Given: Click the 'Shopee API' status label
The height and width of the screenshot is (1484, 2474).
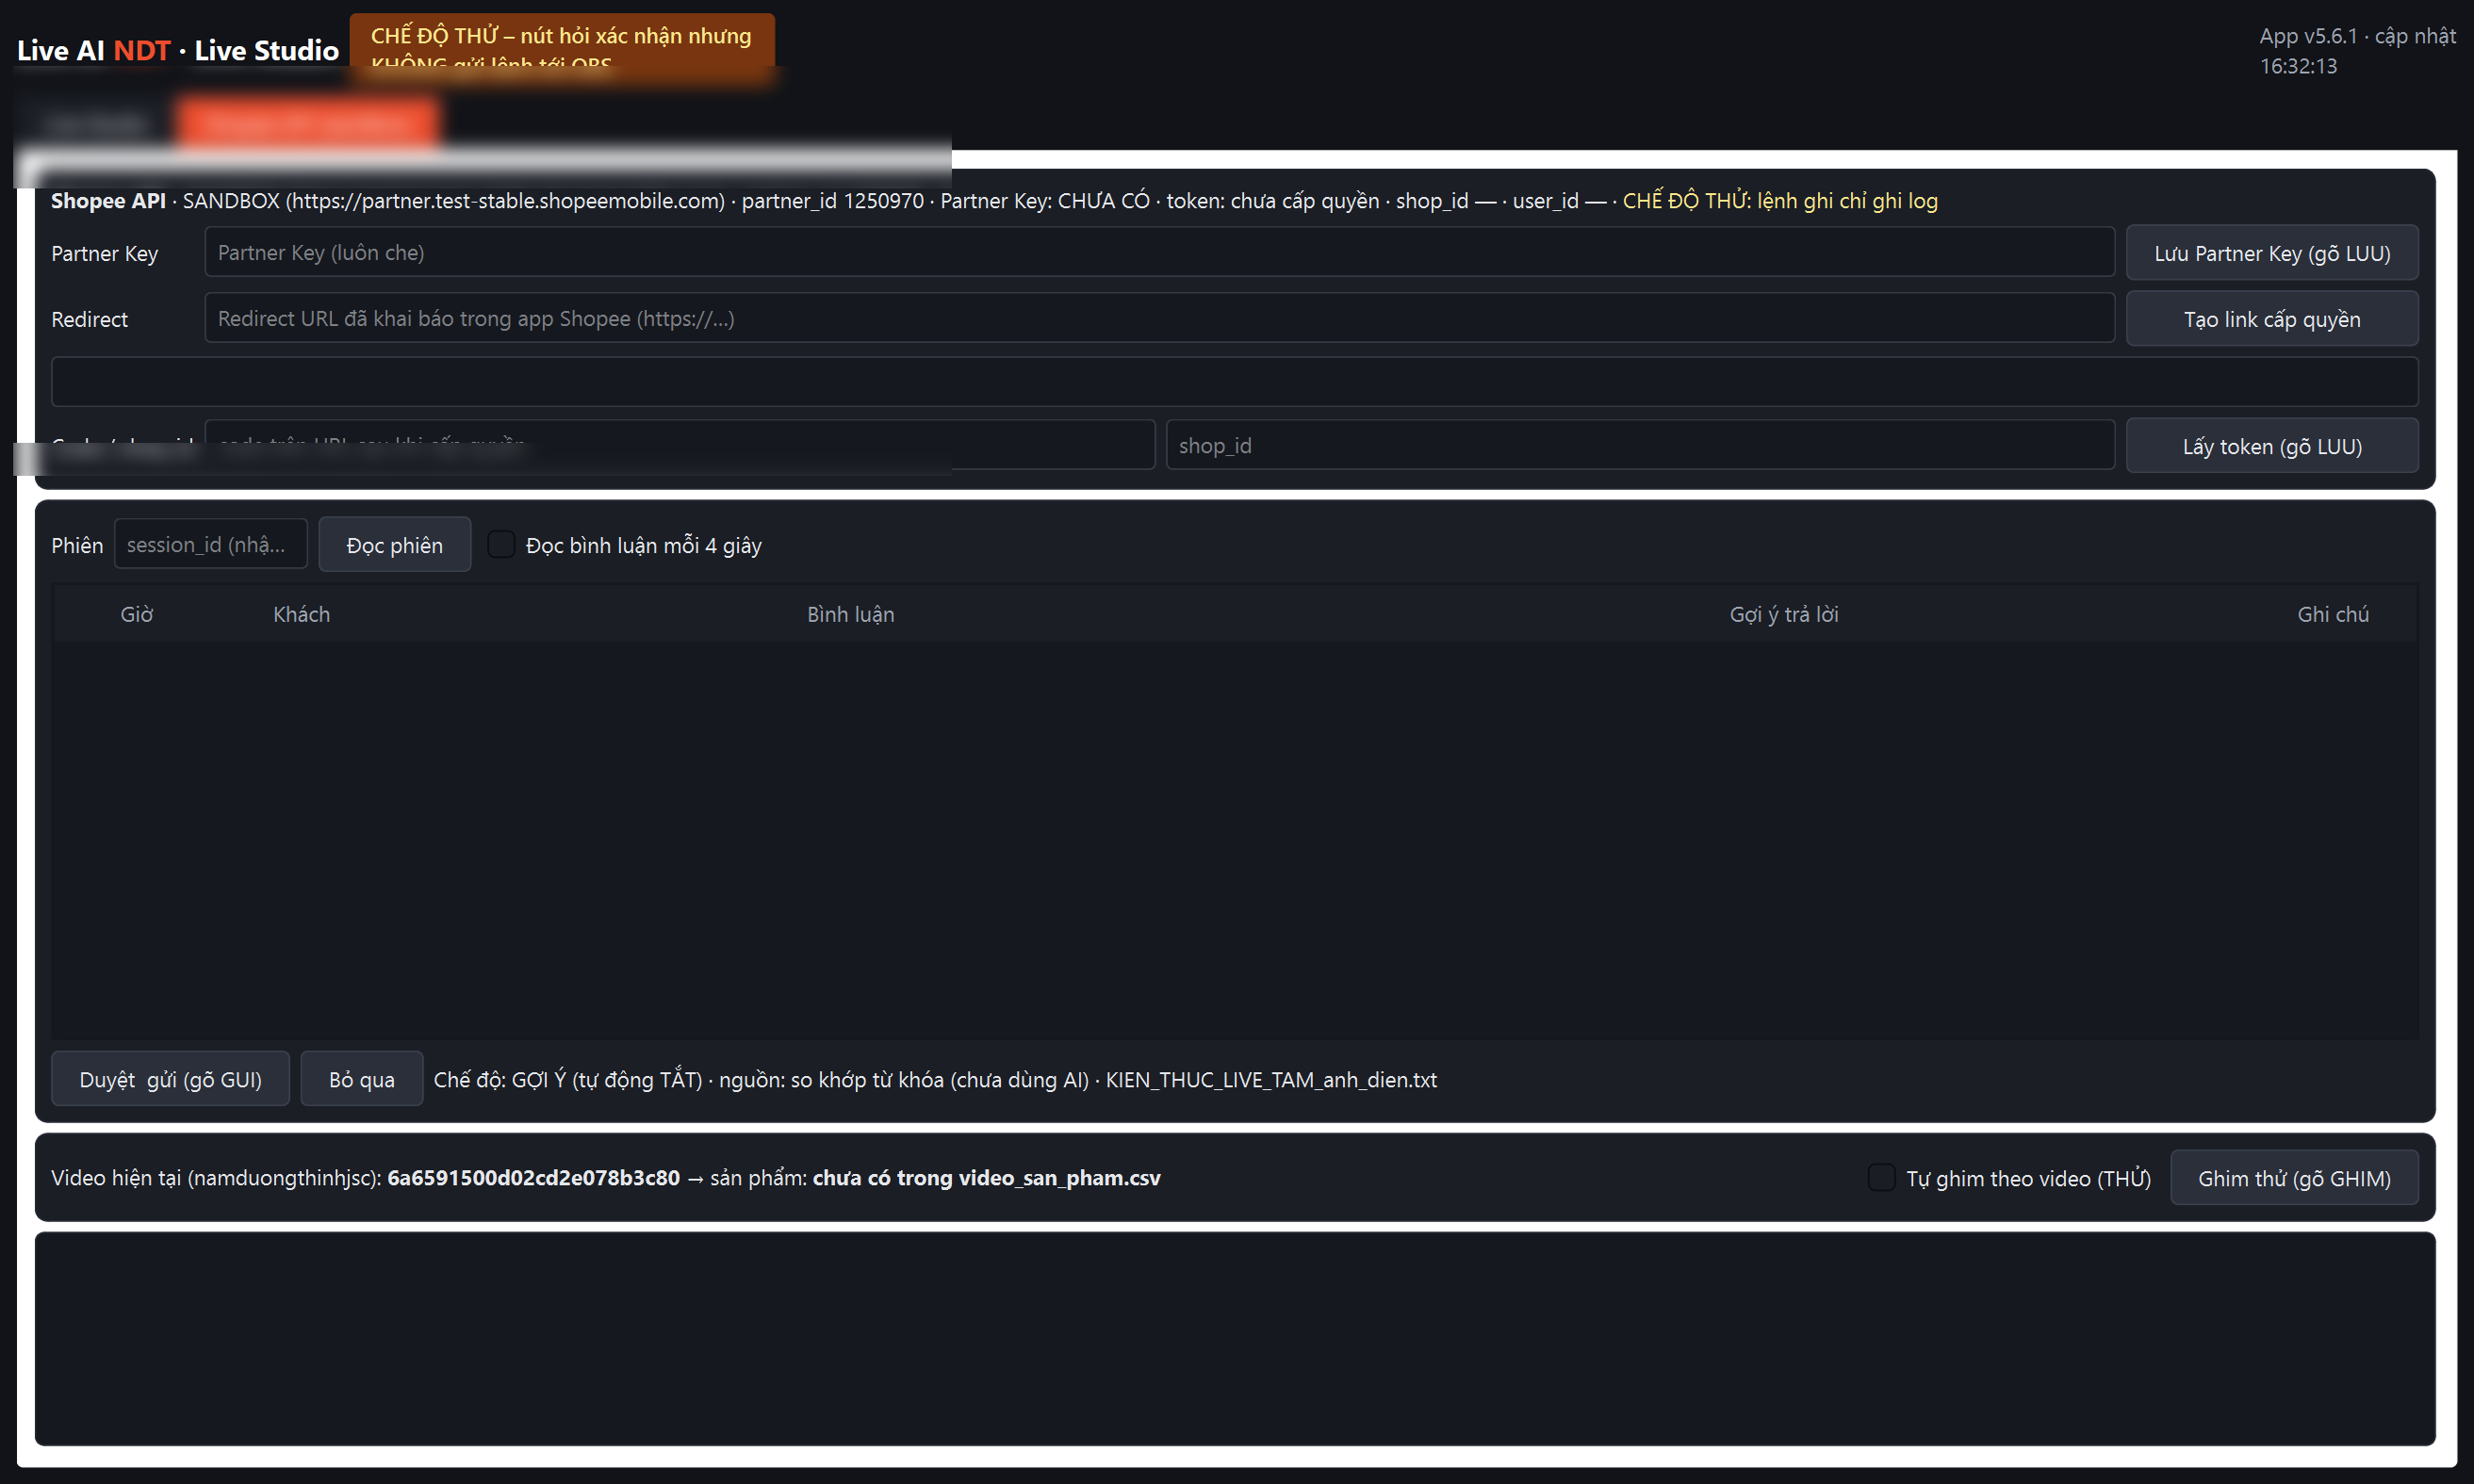Looking at the screenshot, I should pyautogui.click(x=108, y=200).
